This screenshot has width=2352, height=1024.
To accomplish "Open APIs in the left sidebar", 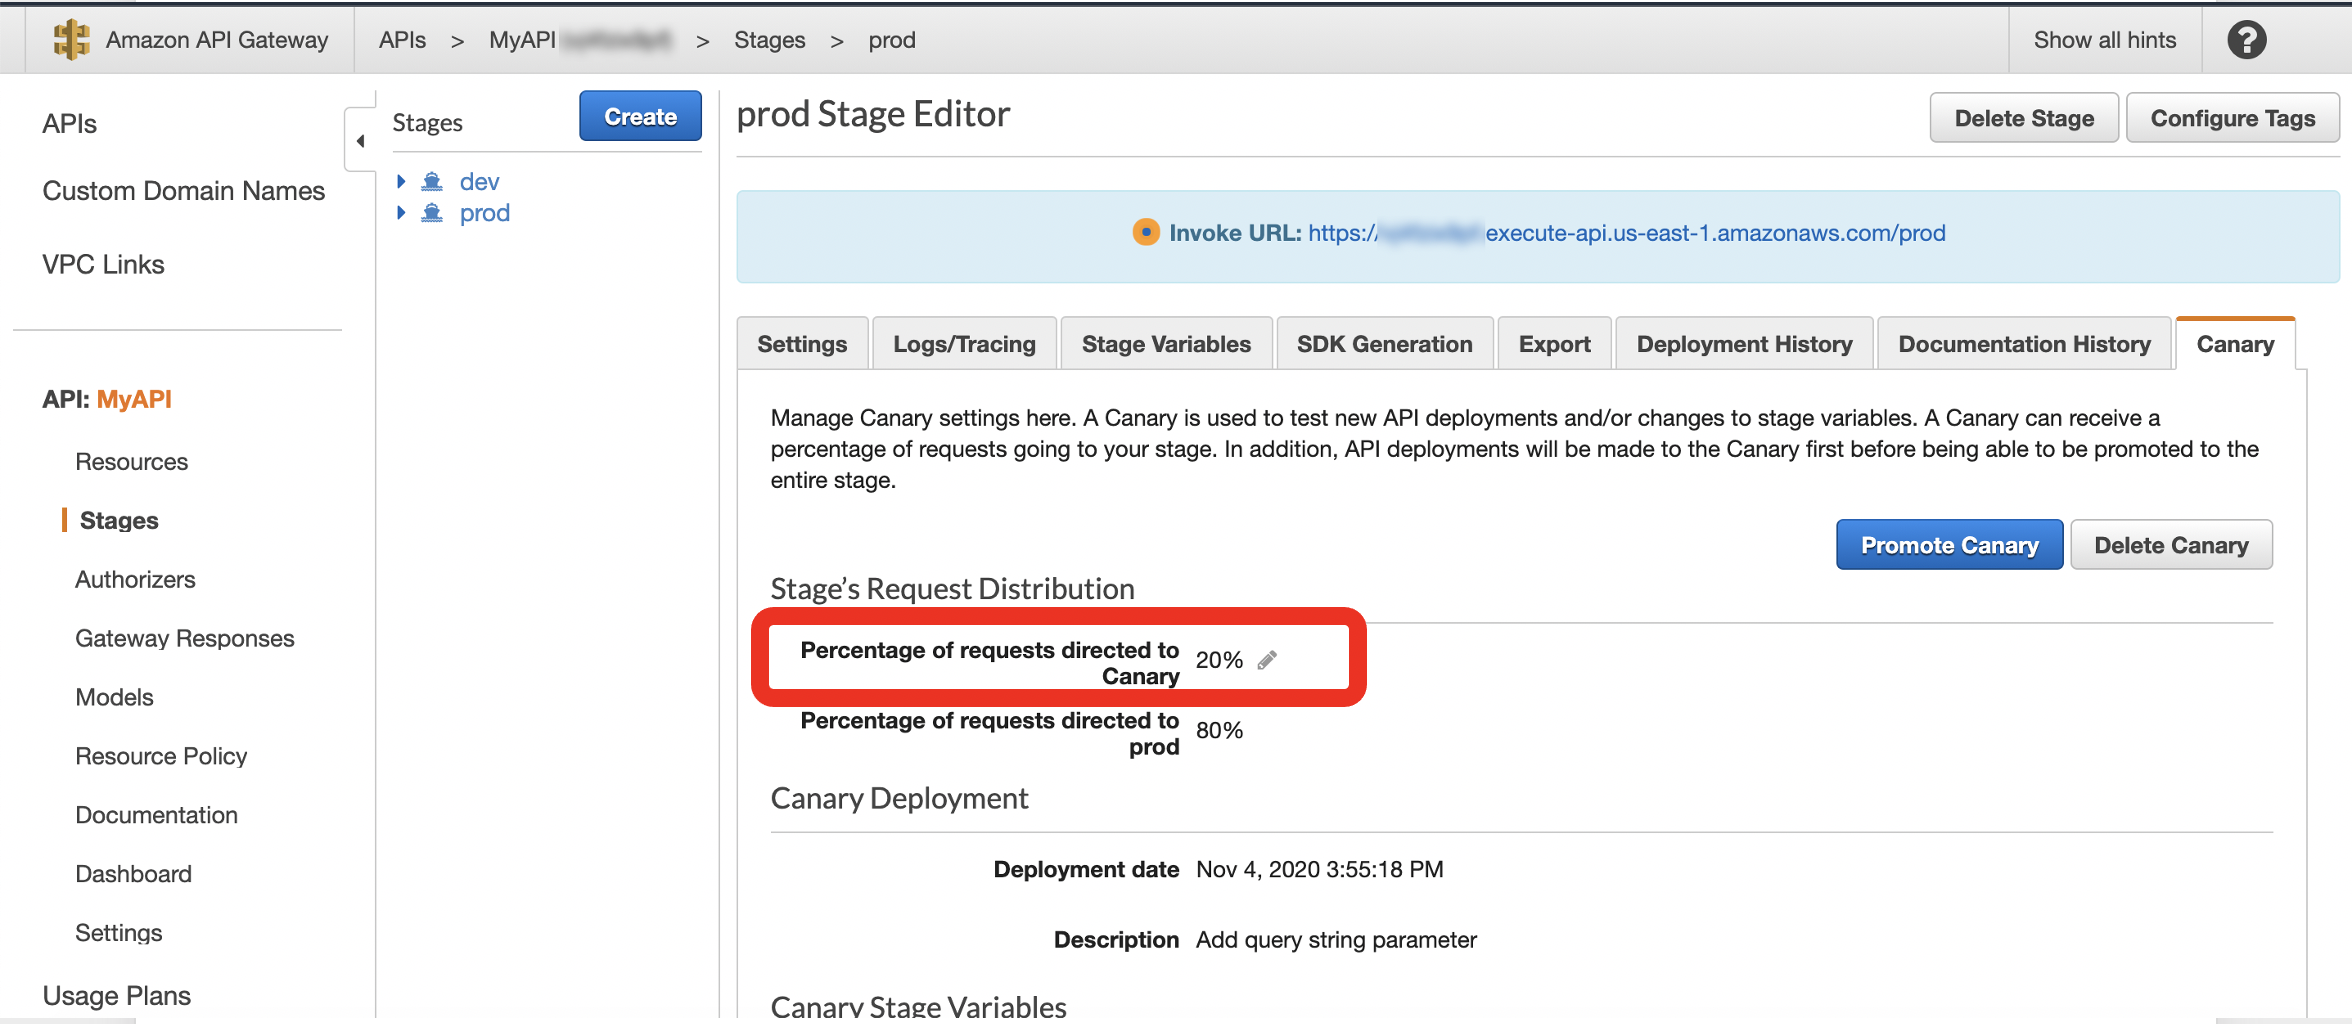I will point(69,124).
